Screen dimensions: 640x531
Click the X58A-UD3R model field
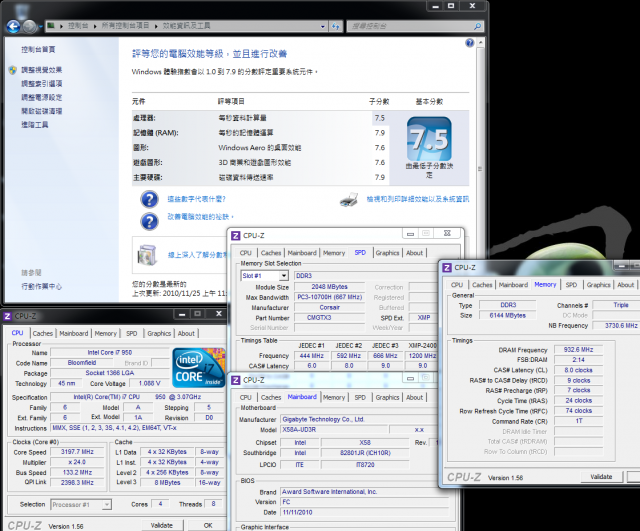tap(334, 430)
